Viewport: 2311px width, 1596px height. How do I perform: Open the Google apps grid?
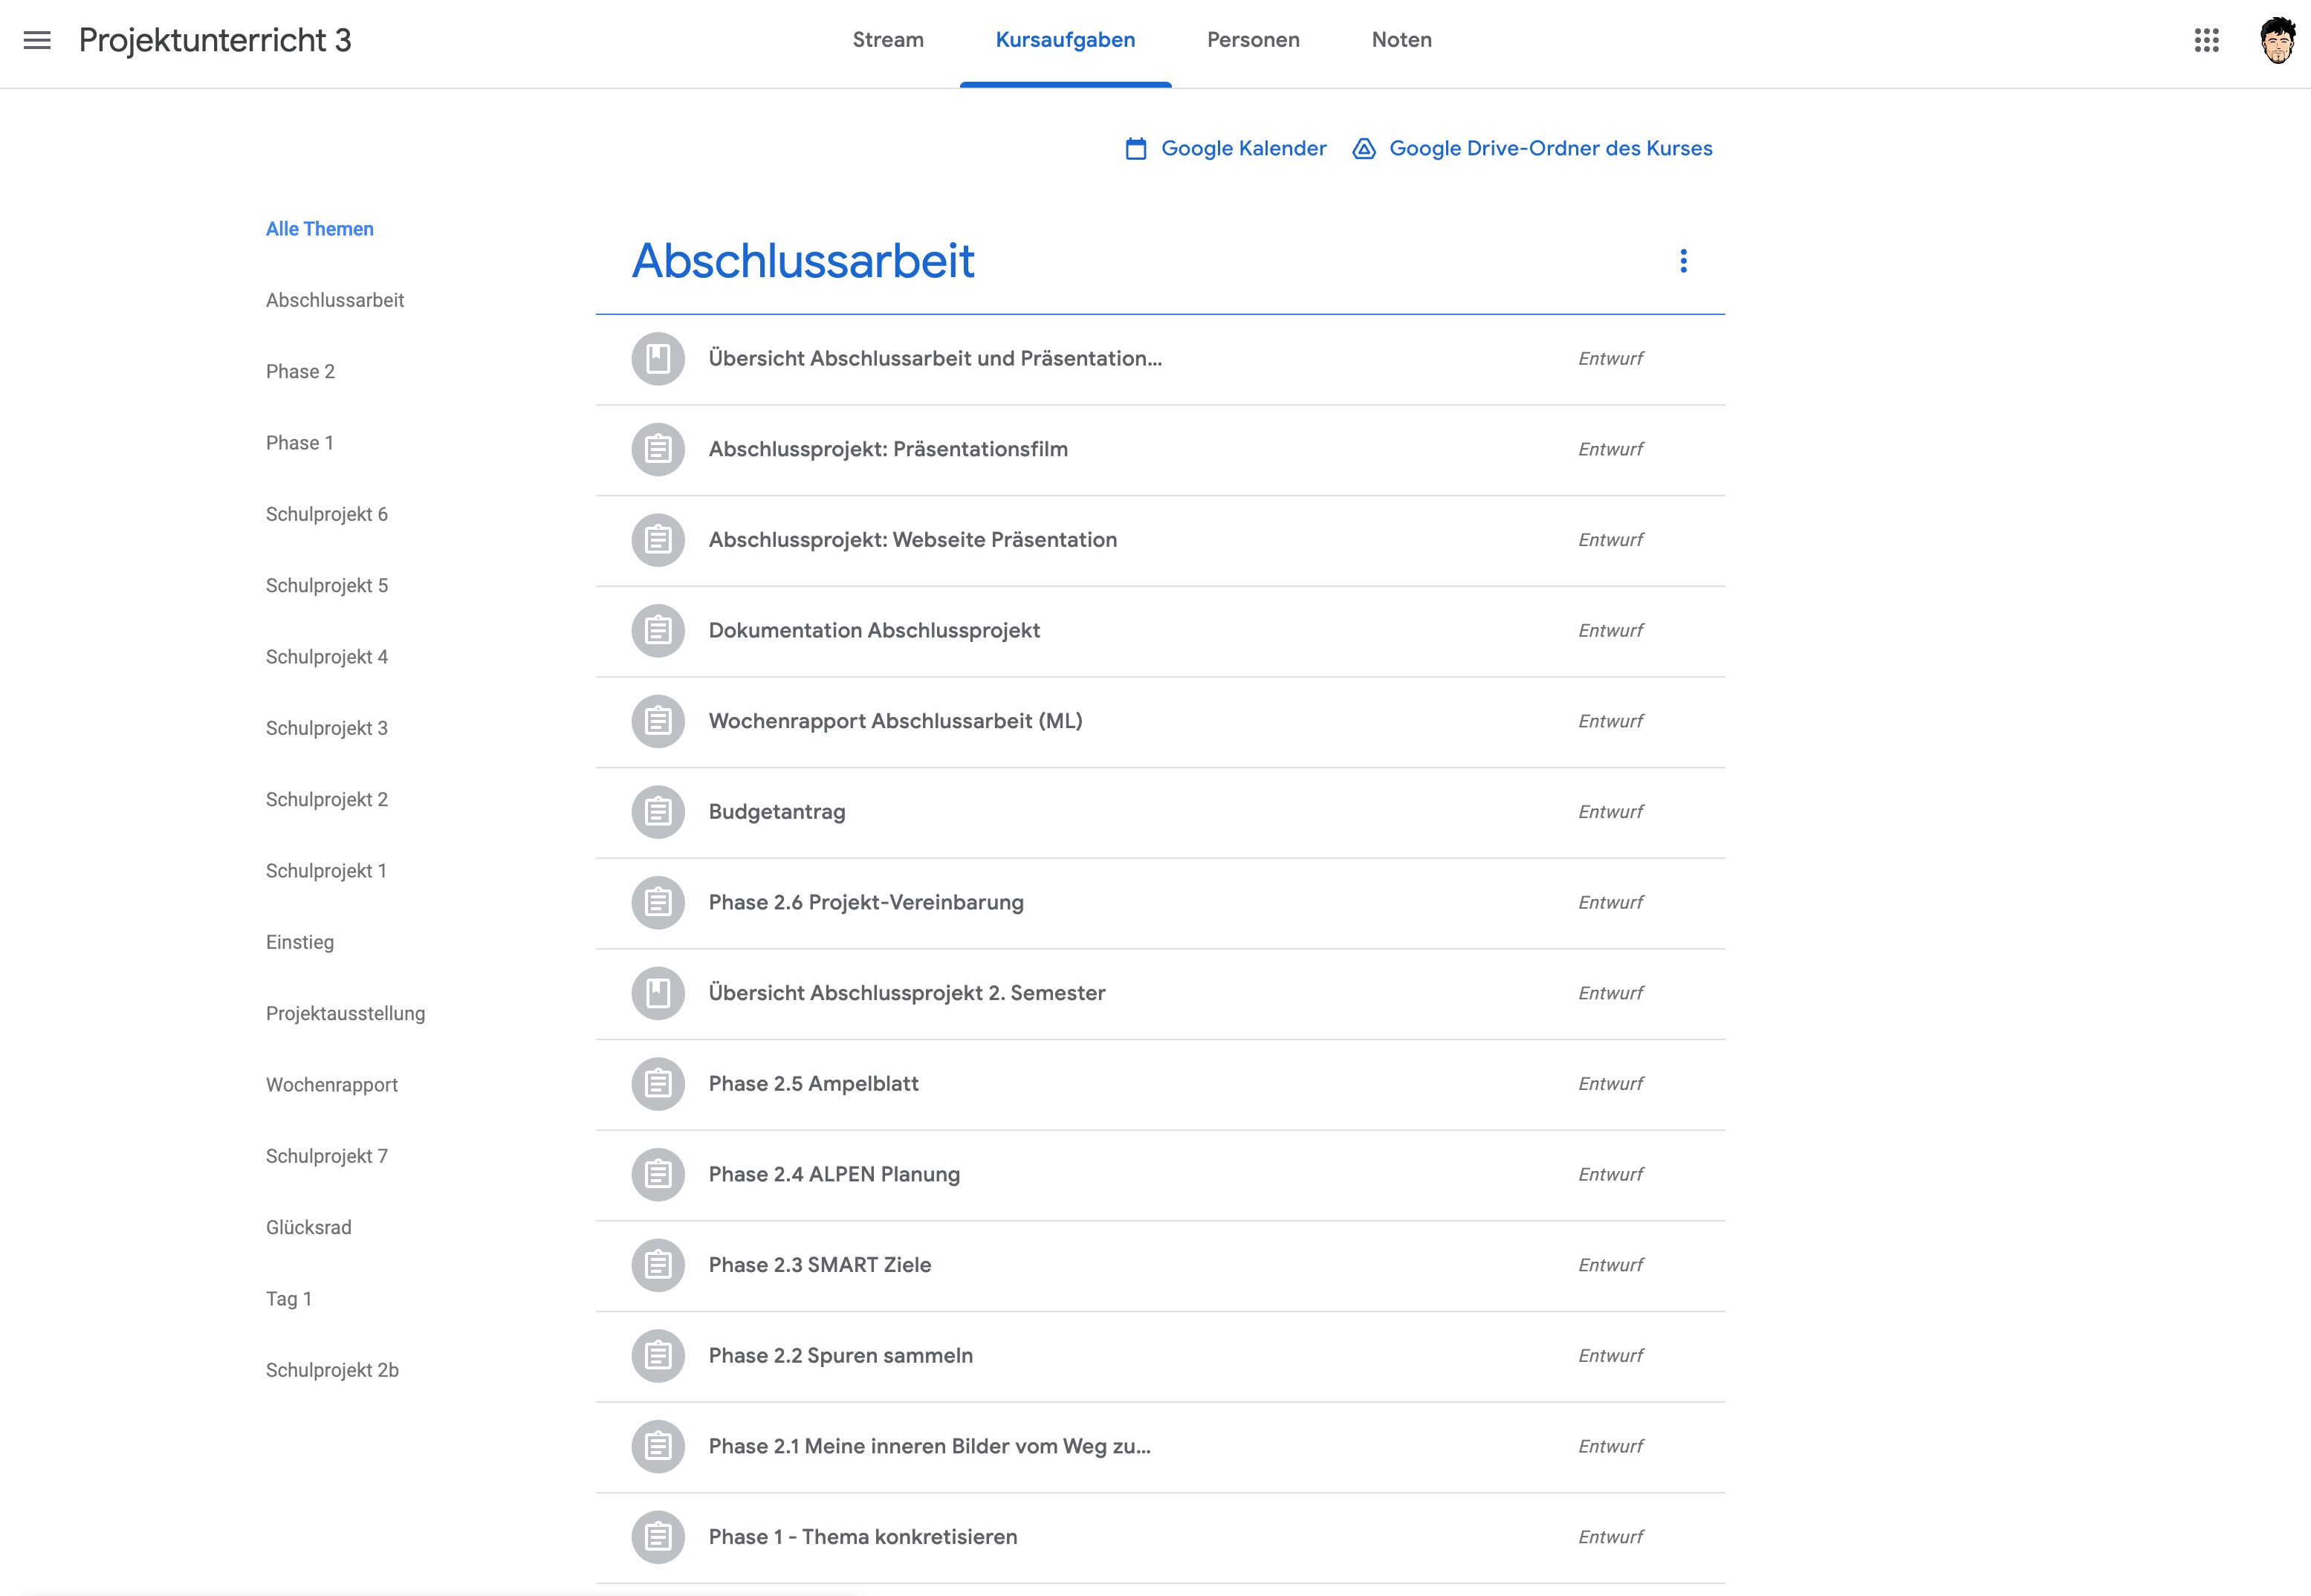tap(2206, 40)
